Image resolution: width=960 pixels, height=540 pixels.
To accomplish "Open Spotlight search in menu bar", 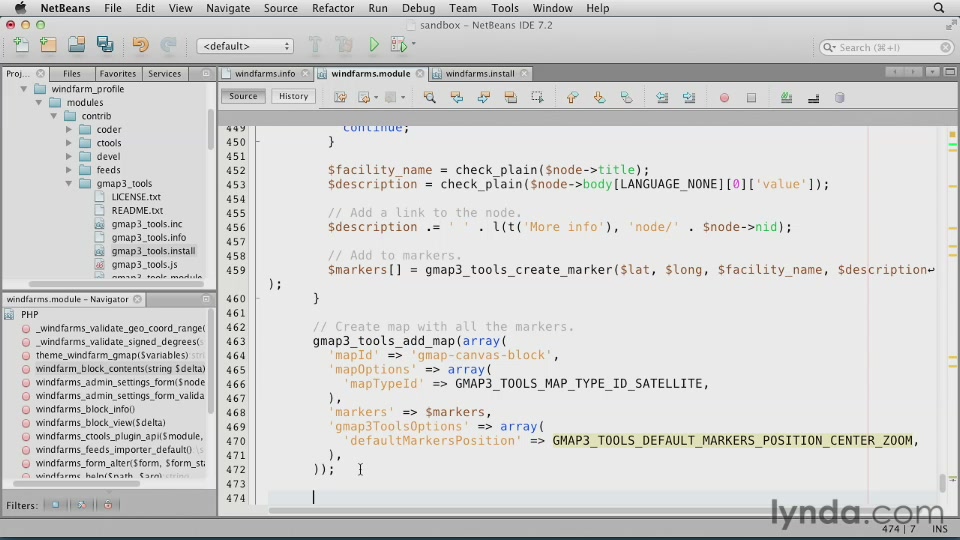I will 939,8.
